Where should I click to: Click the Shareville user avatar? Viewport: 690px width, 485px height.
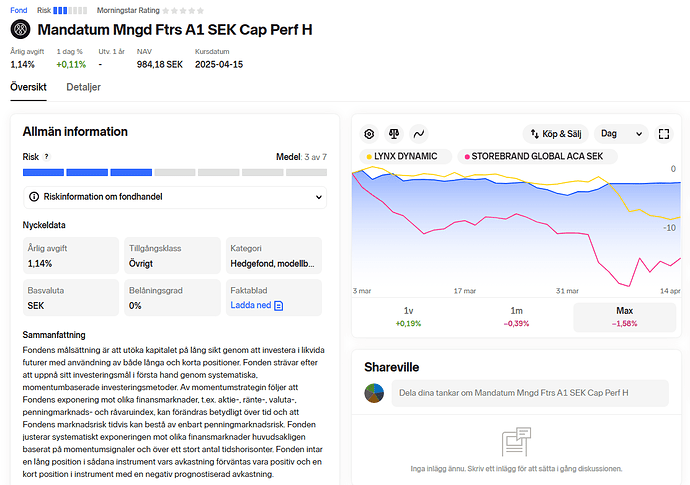[373, 393]
